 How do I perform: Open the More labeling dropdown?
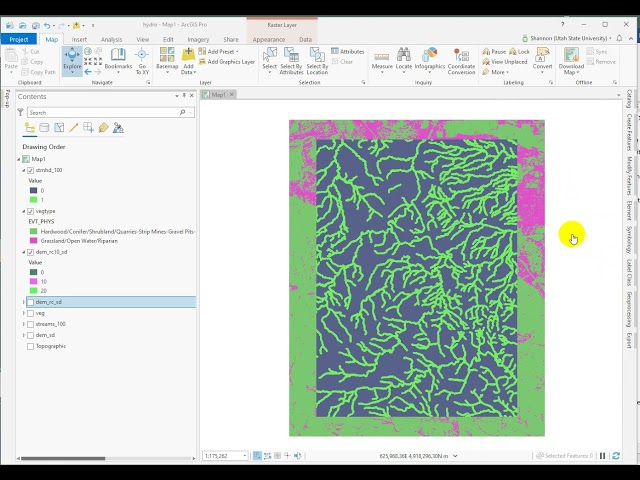tap(495, 72)
